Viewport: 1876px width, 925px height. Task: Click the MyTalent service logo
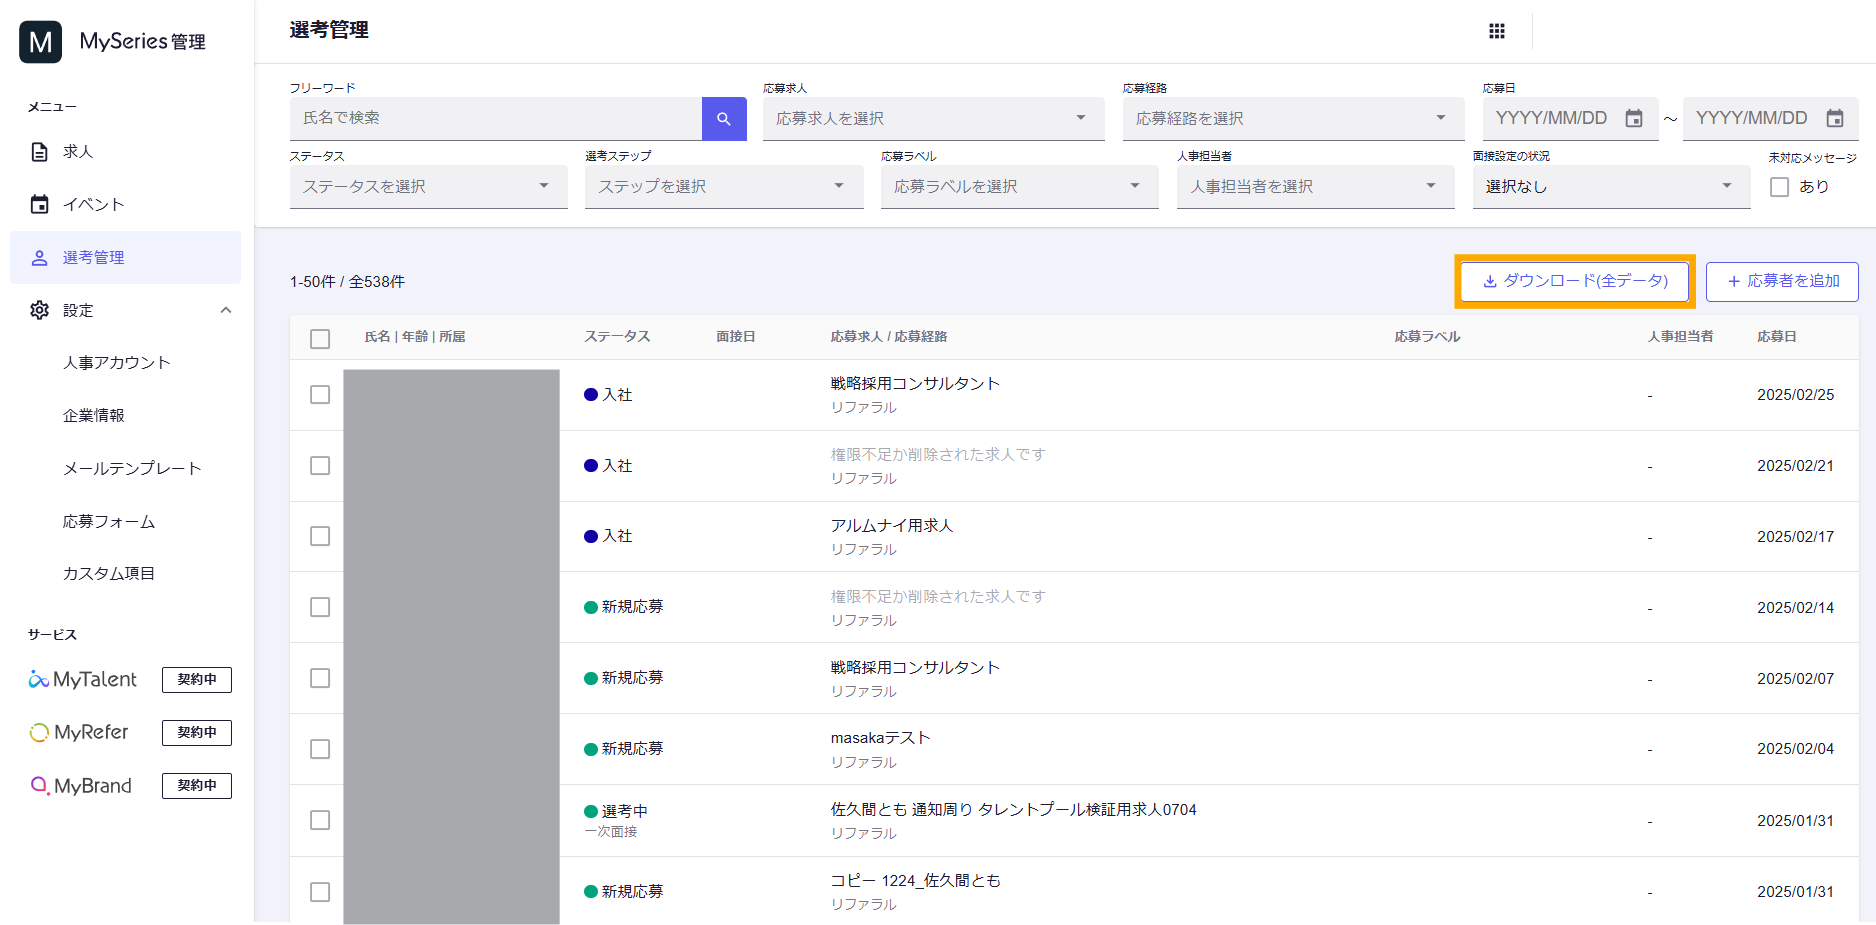[x=84, y=680]
